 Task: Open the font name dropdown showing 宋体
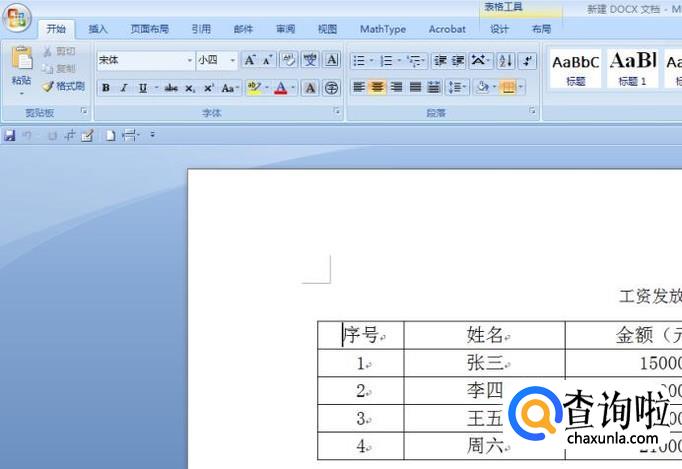[190, 60]
